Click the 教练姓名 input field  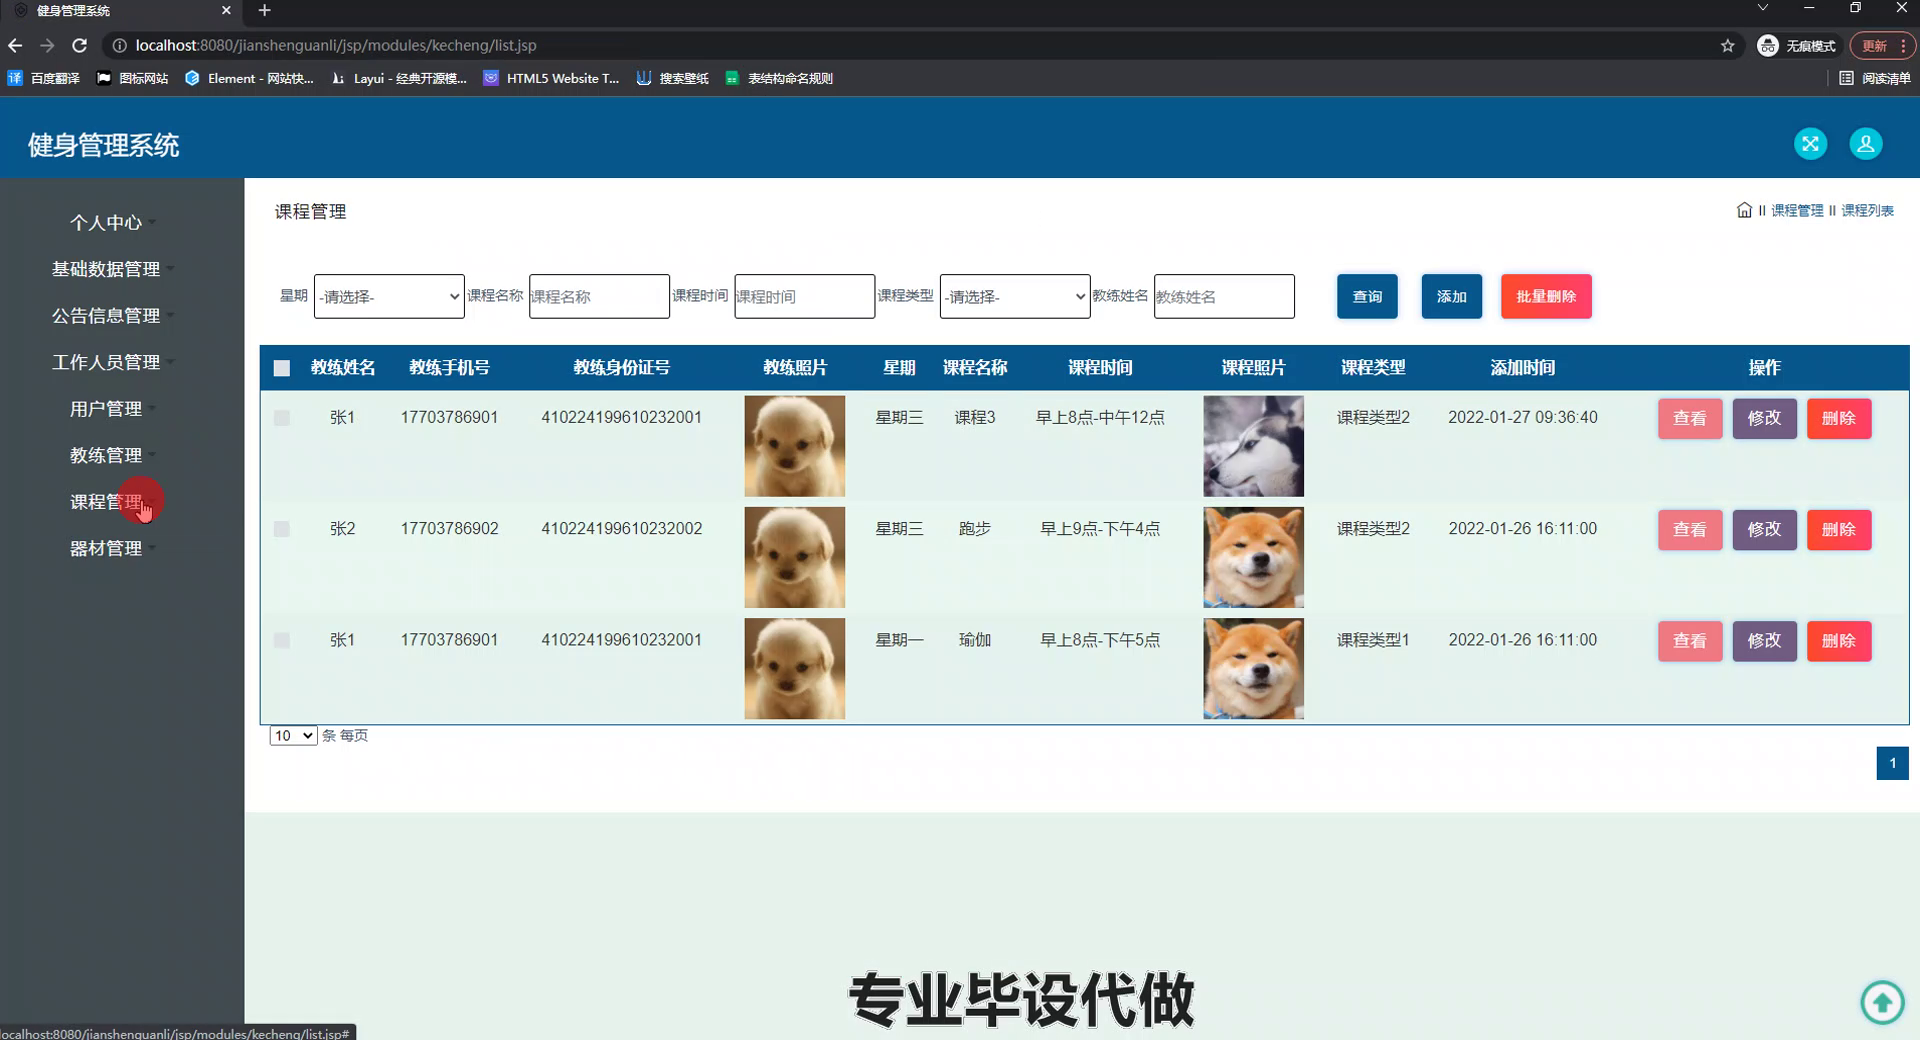pos(1224,296)
